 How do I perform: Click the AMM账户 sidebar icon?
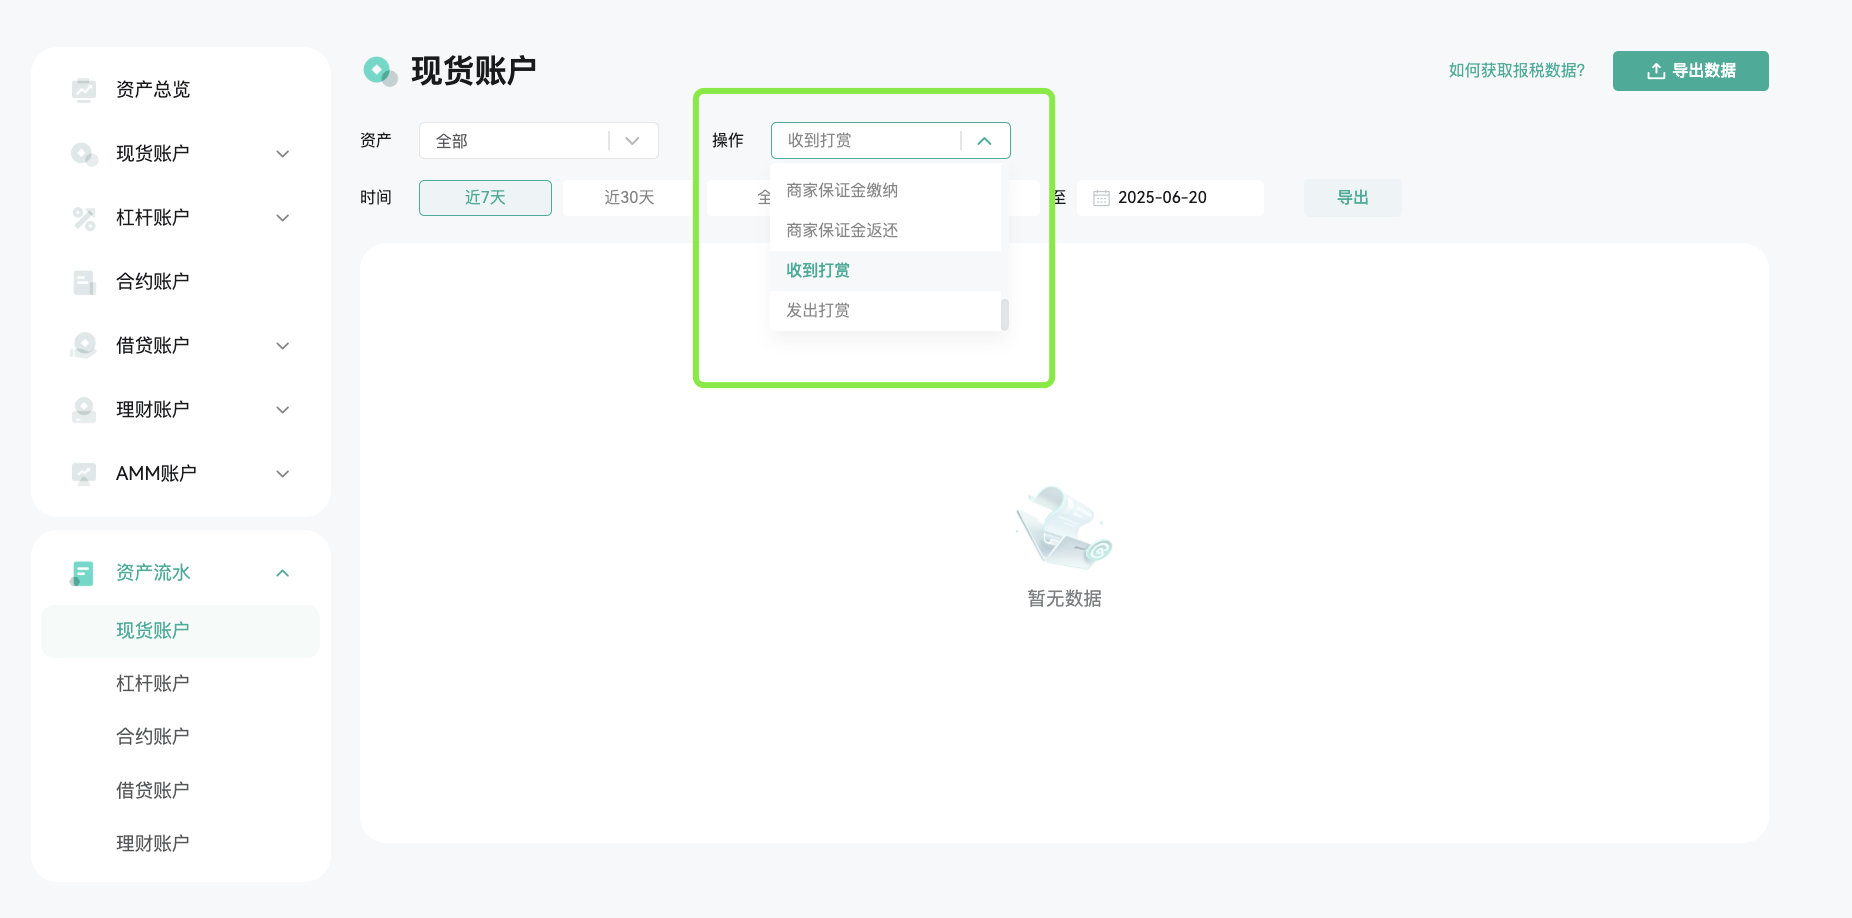pos(84,474)
